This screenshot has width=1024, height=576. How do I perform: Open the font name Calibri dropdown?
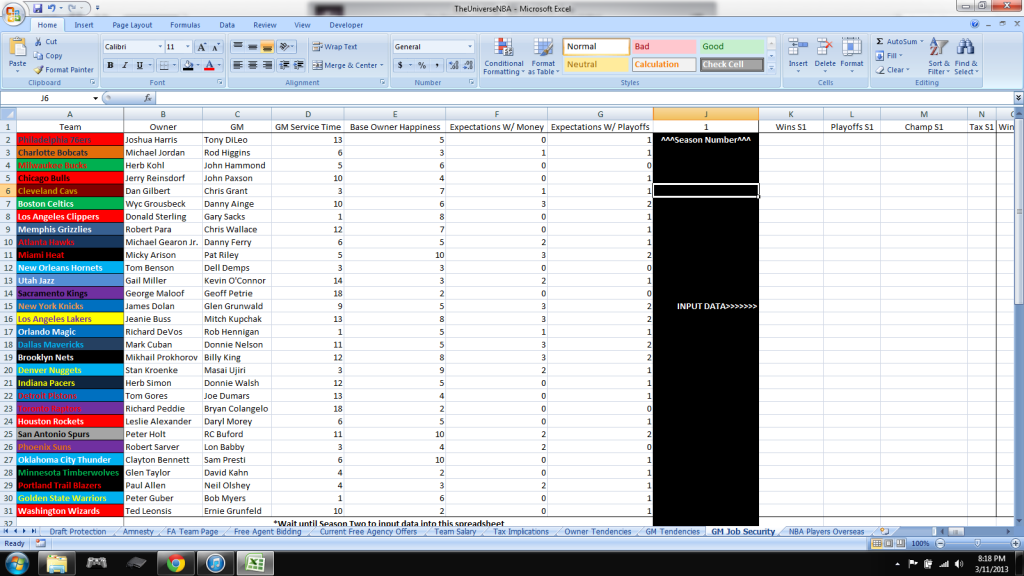point(160,47)
